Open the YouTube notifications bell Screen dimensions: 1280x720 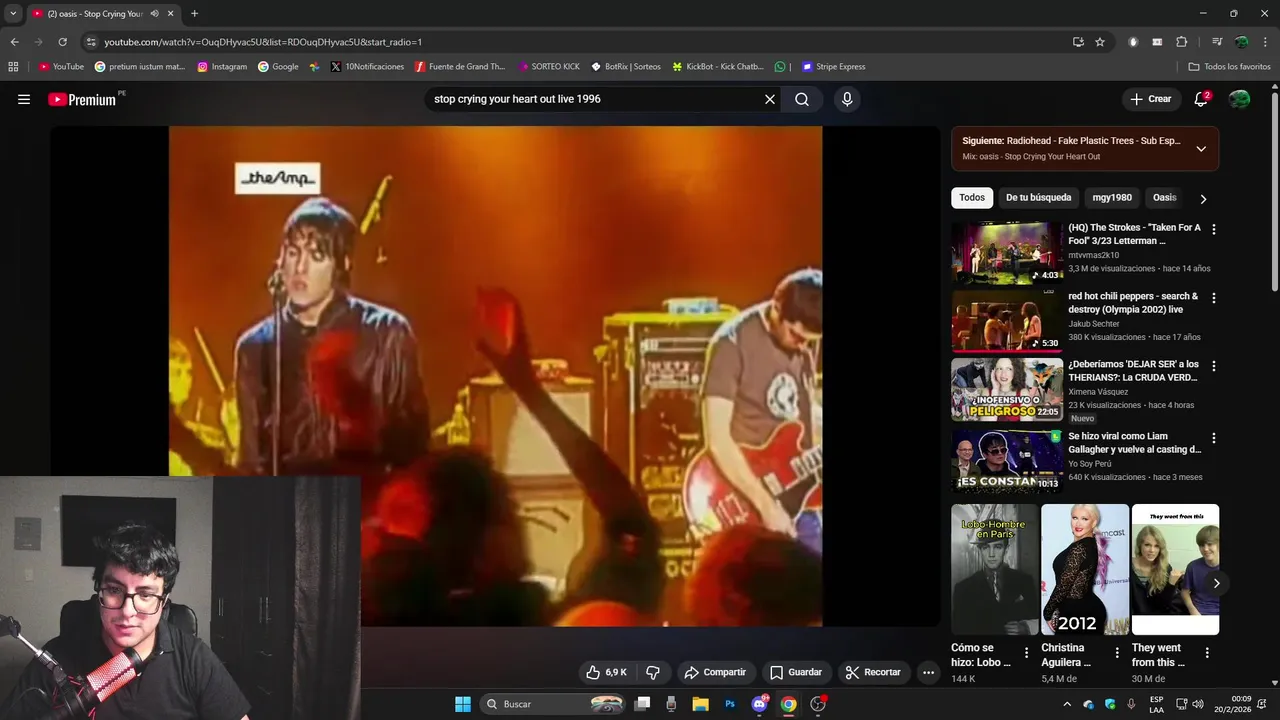click(x=1201, y=99)
